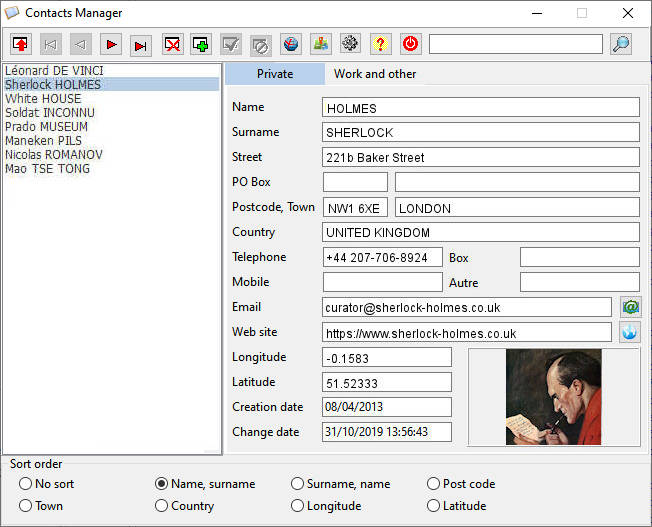Screen dimensions: 652x527
Task: Click the Sherlock Holmes portrait photo
Action: [x=553, y=397]
